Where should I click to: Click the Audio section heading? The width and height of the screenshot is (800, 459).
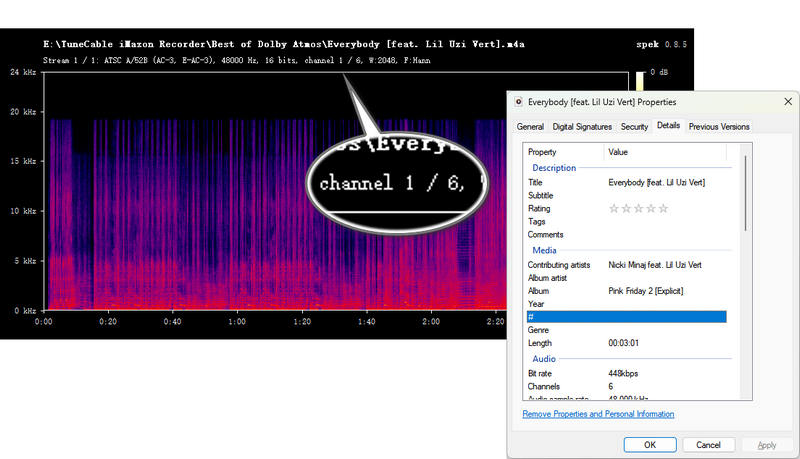pyautogui.click(x=544, y=359)
